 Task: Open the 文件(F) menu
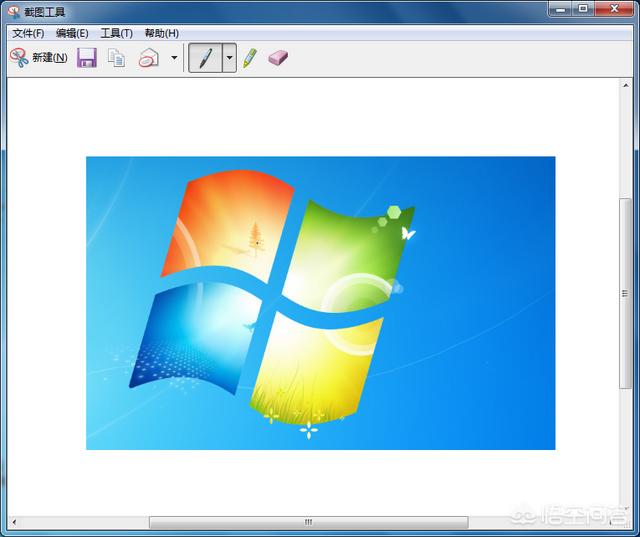click(x=28, y=33)
